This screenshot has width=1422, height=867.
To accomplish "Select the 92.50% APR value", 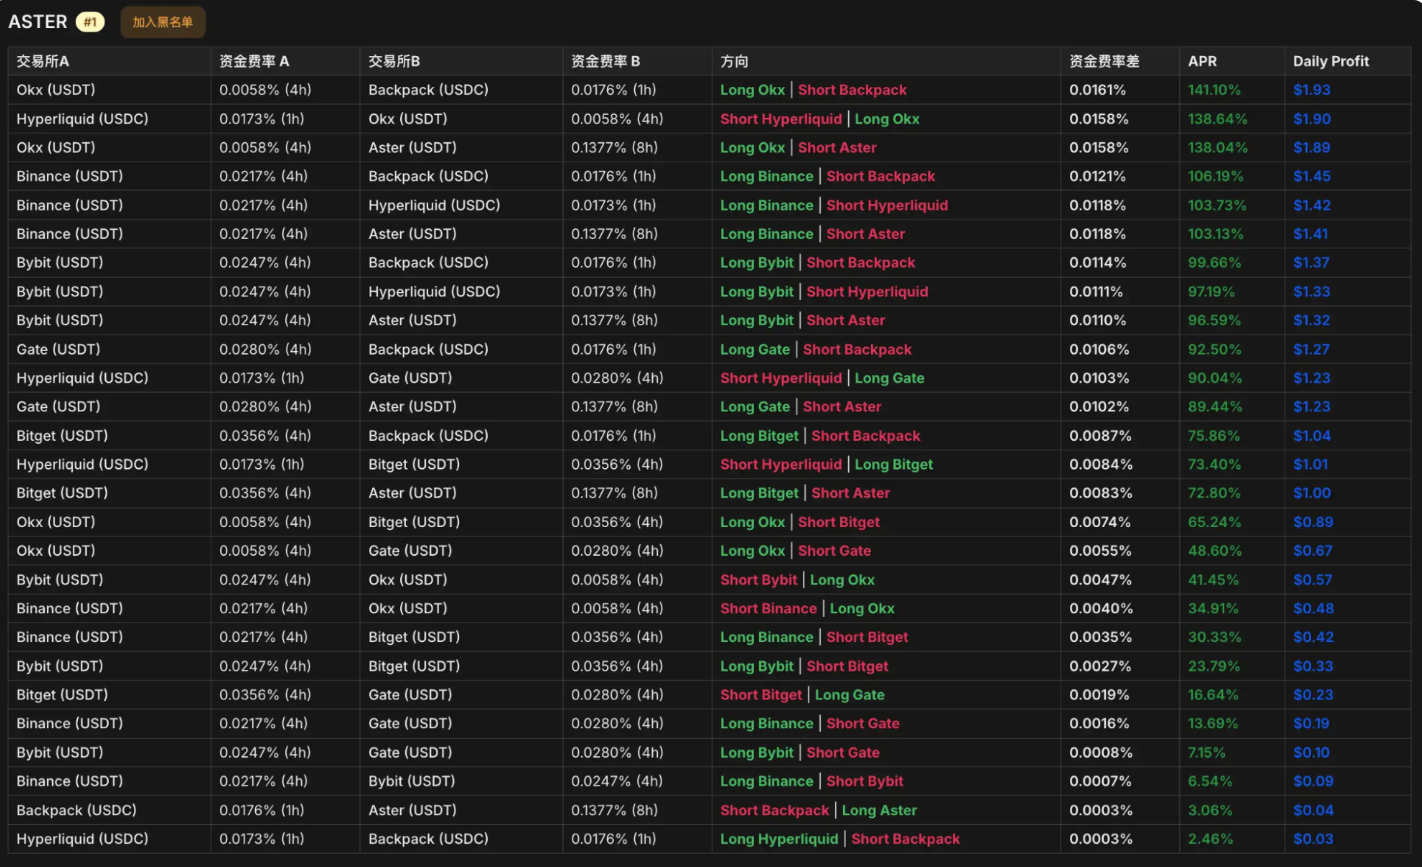I will point(1214,349).
